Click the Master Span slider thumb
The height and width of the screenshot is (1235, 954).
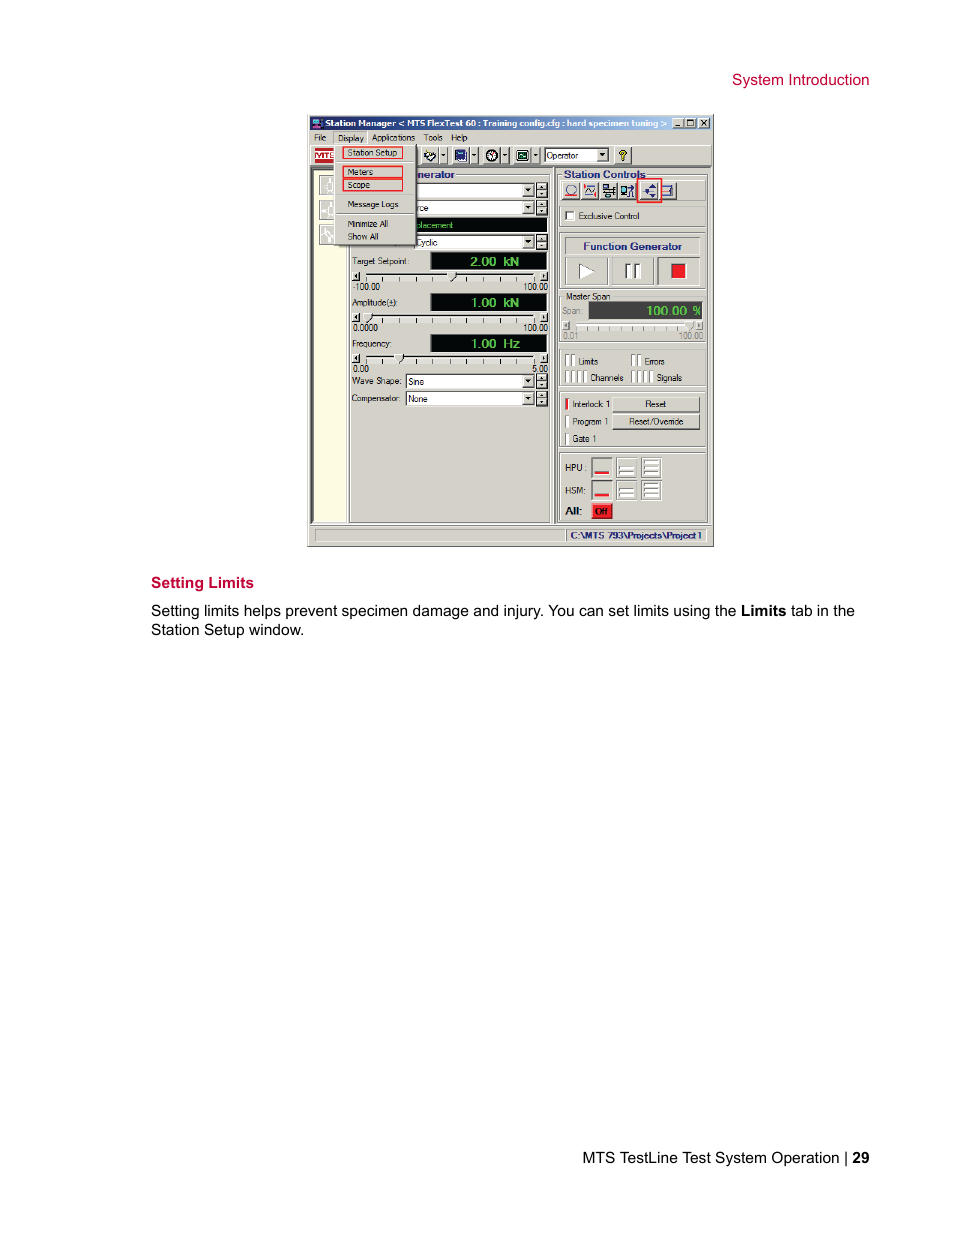point(689,326)
